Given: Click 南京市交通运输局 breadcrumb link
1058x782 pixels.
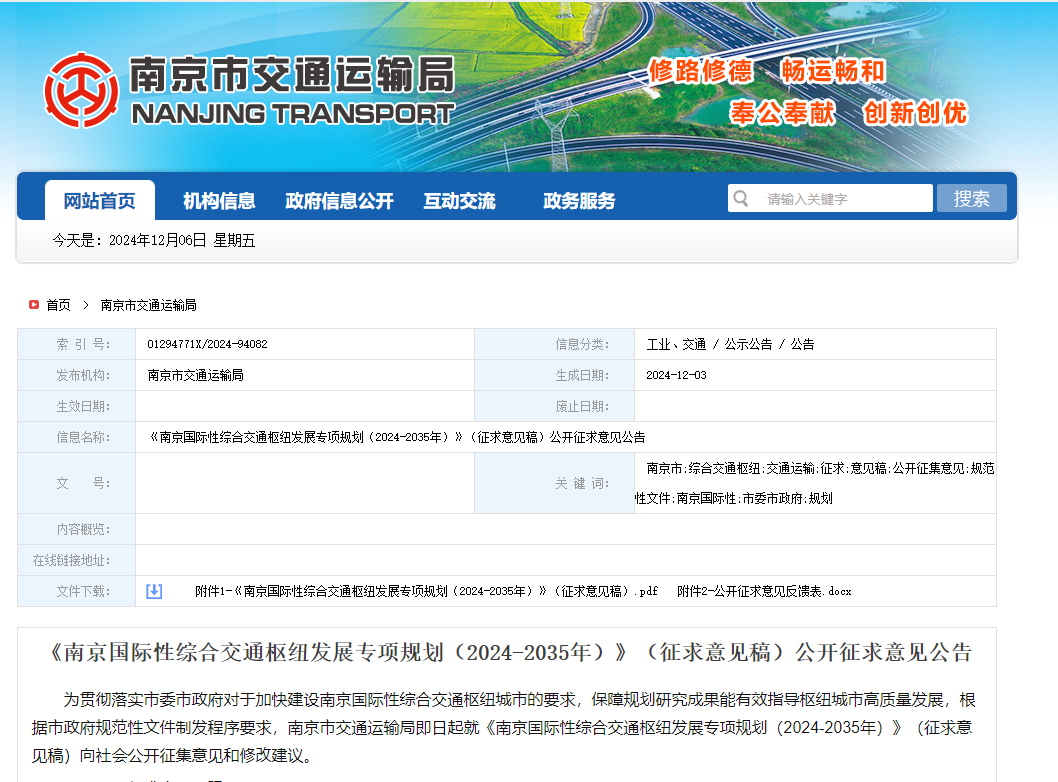Looking at the screenshot, I should click(148, 305).
